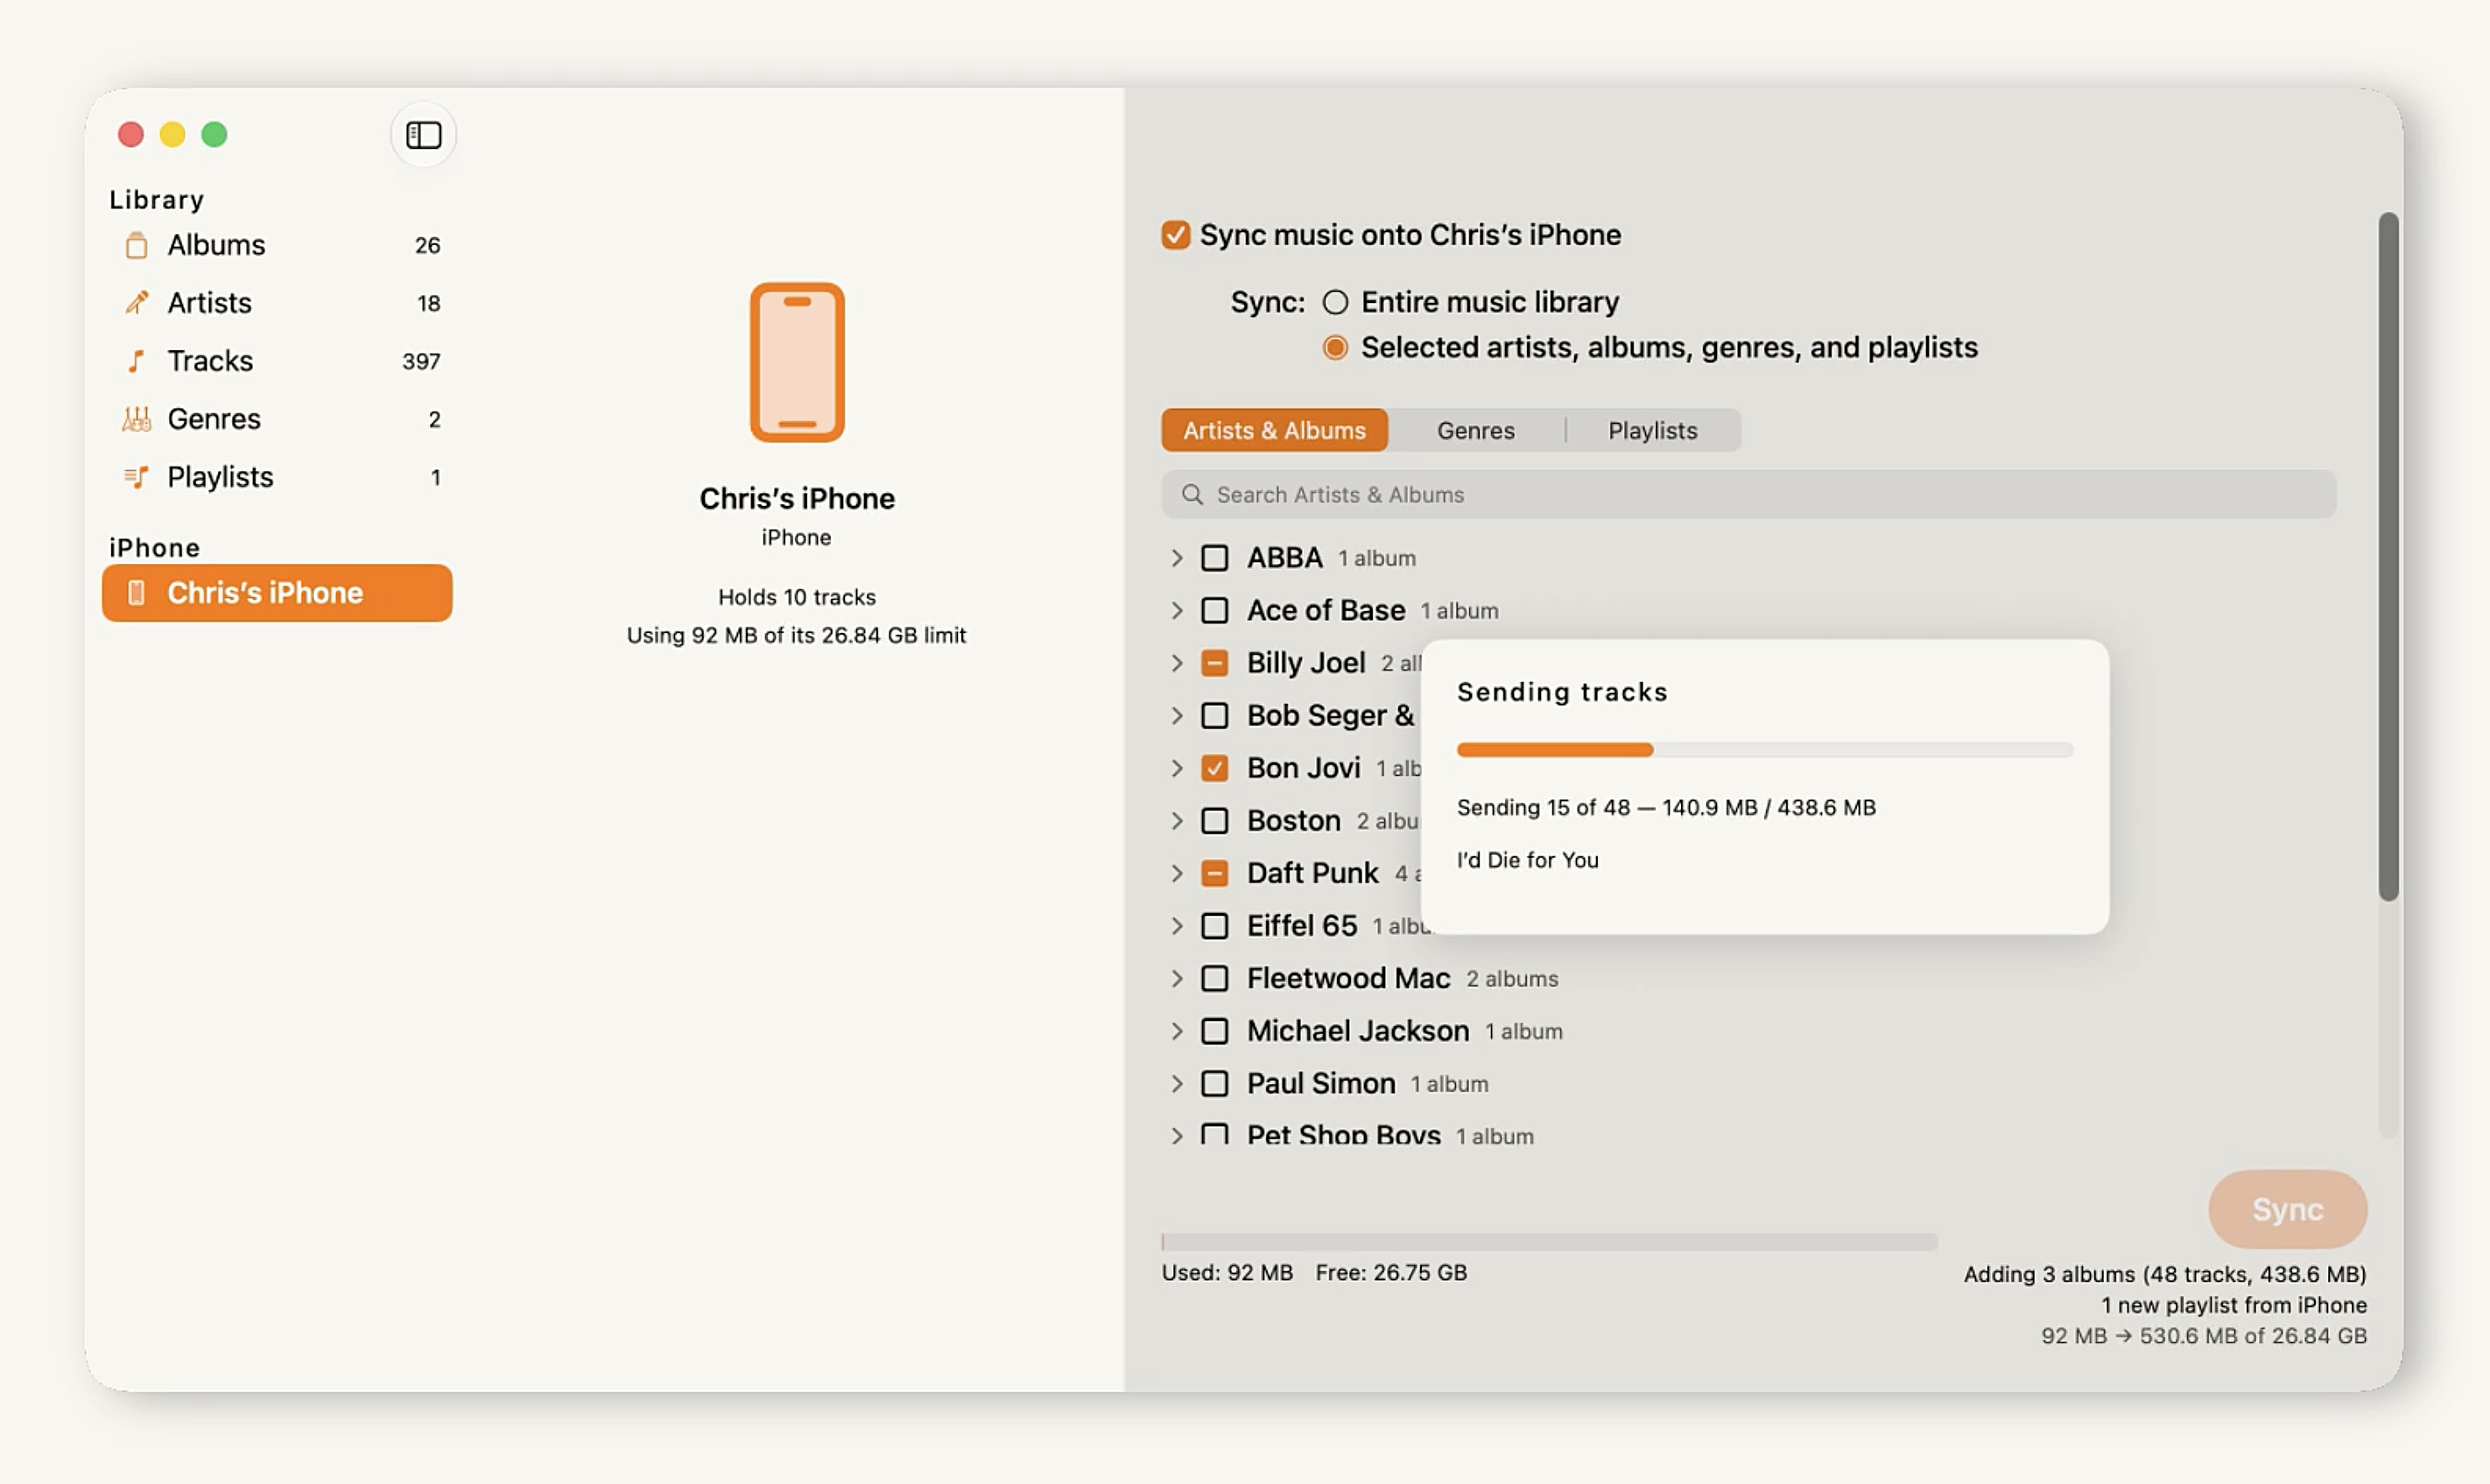
Task: Switch to the Artists & Albums tab
Action: (x=1274, y=431)
